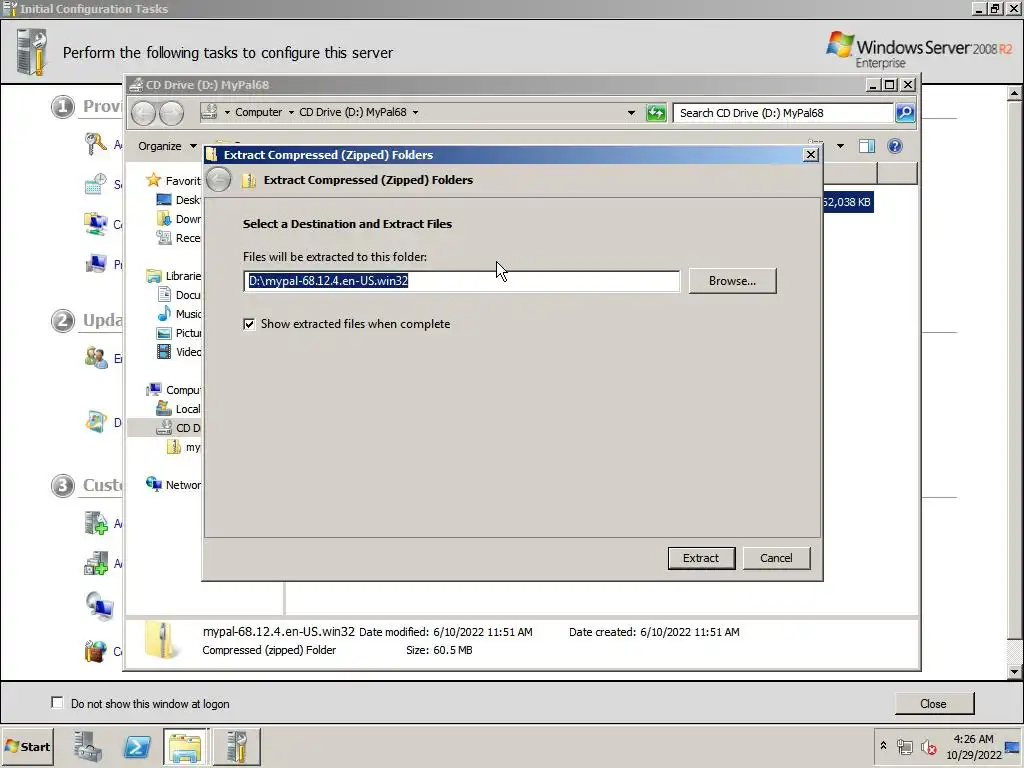1024x768 pixels.
Task: Refresh the Explorer address bar location
Action: pos(656,113)
